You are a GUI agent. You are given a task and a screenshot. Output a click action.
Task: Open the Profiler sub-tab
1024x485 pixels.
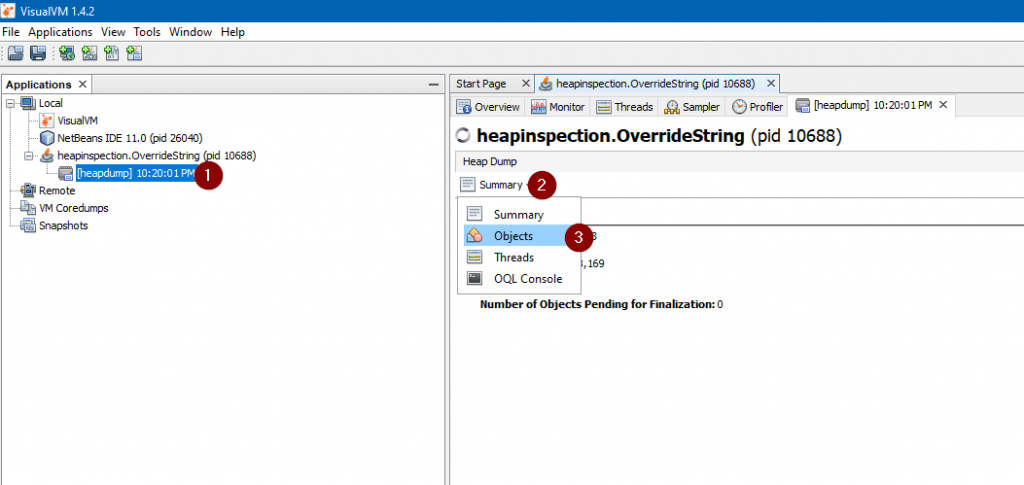click(758, 106)
